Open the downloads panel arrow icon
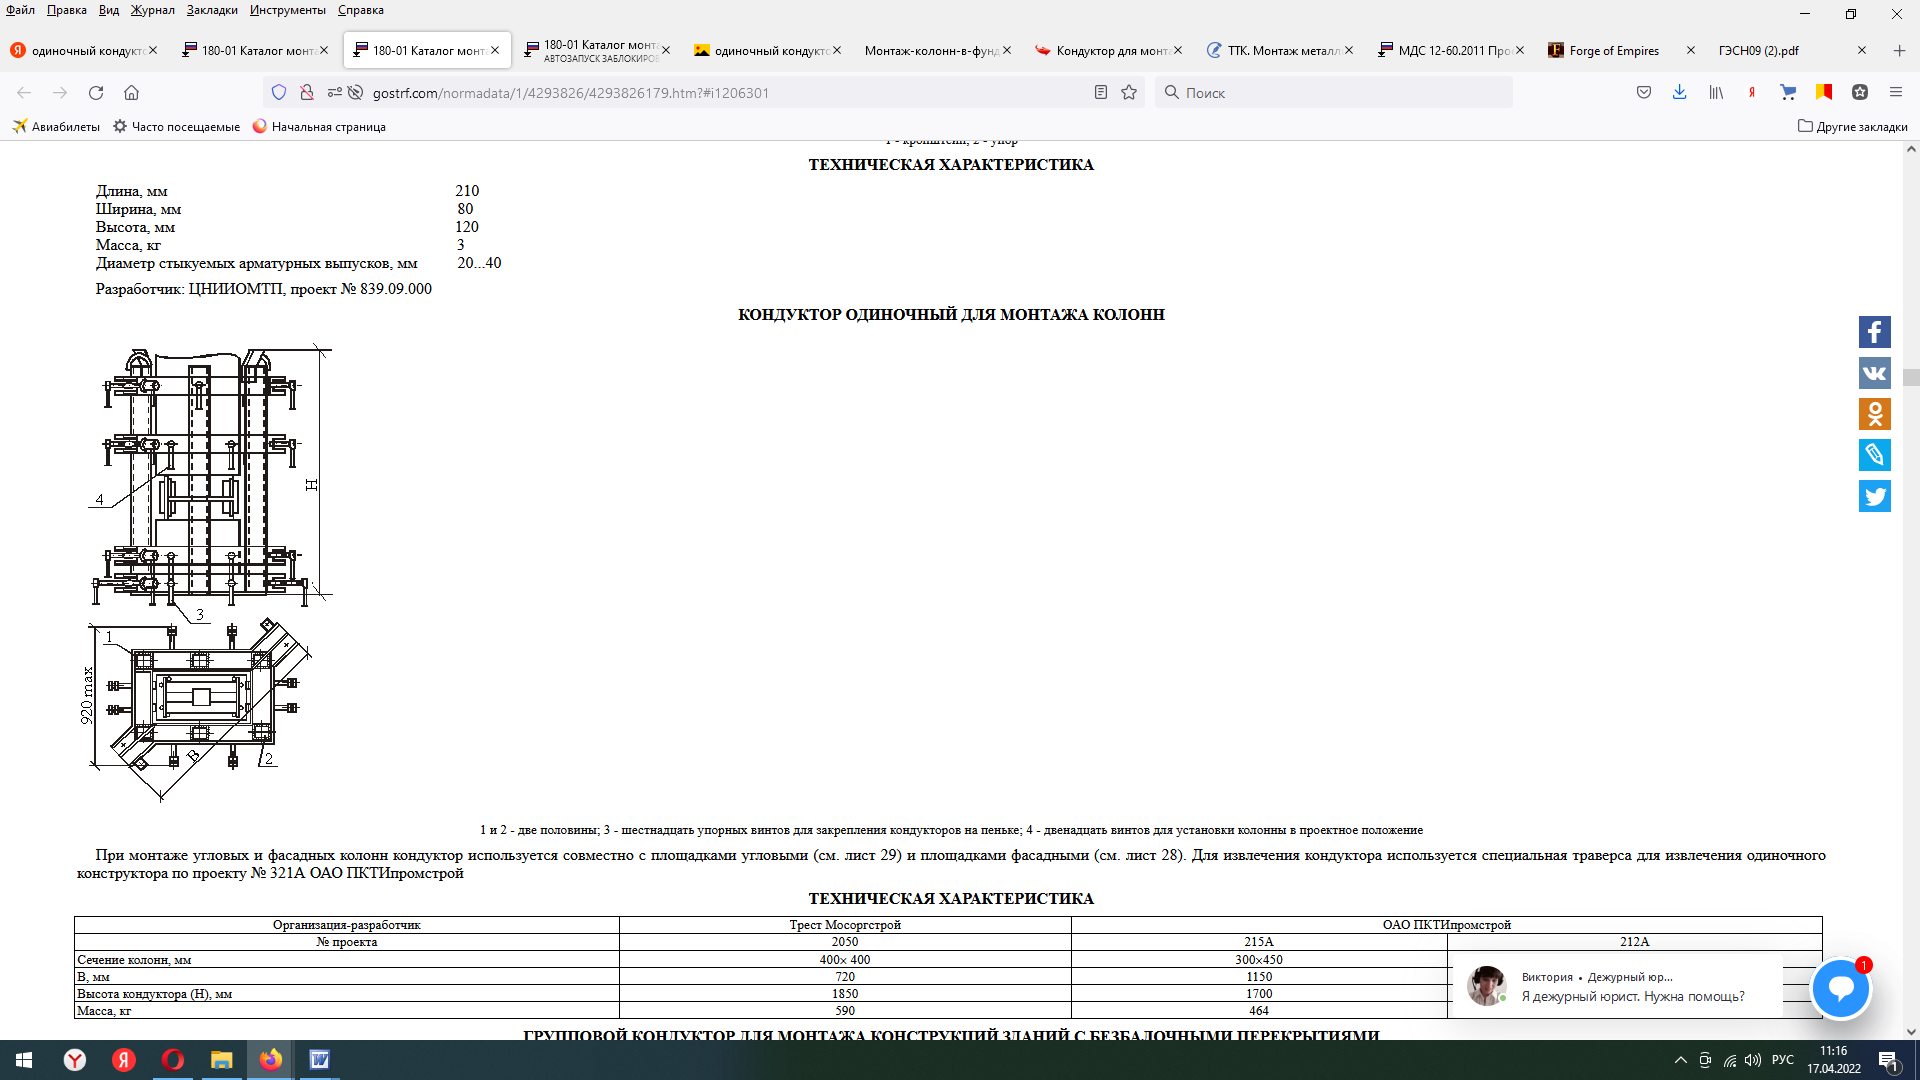The image size is (1920, 1080). 1680,93
